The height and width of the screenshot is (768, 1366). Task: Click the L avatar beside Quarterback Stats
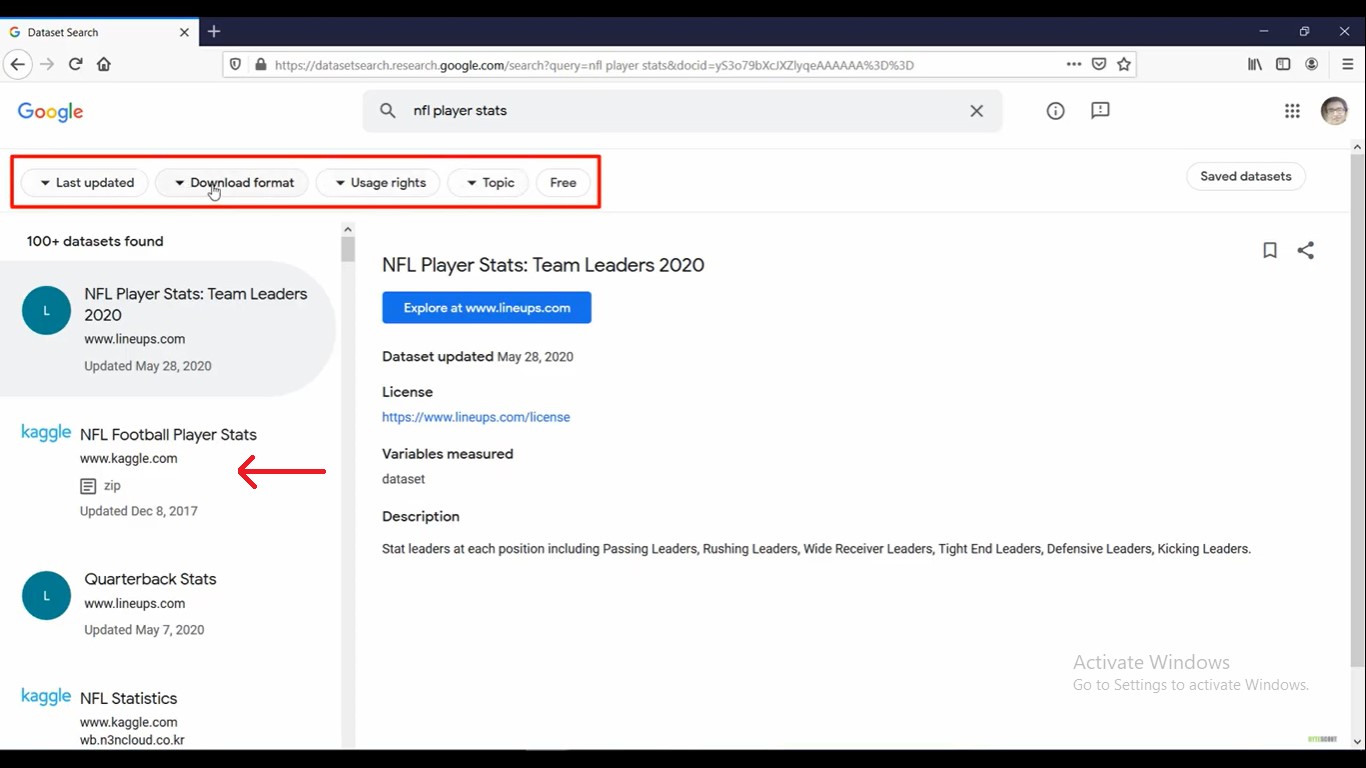tap(46, 595)
